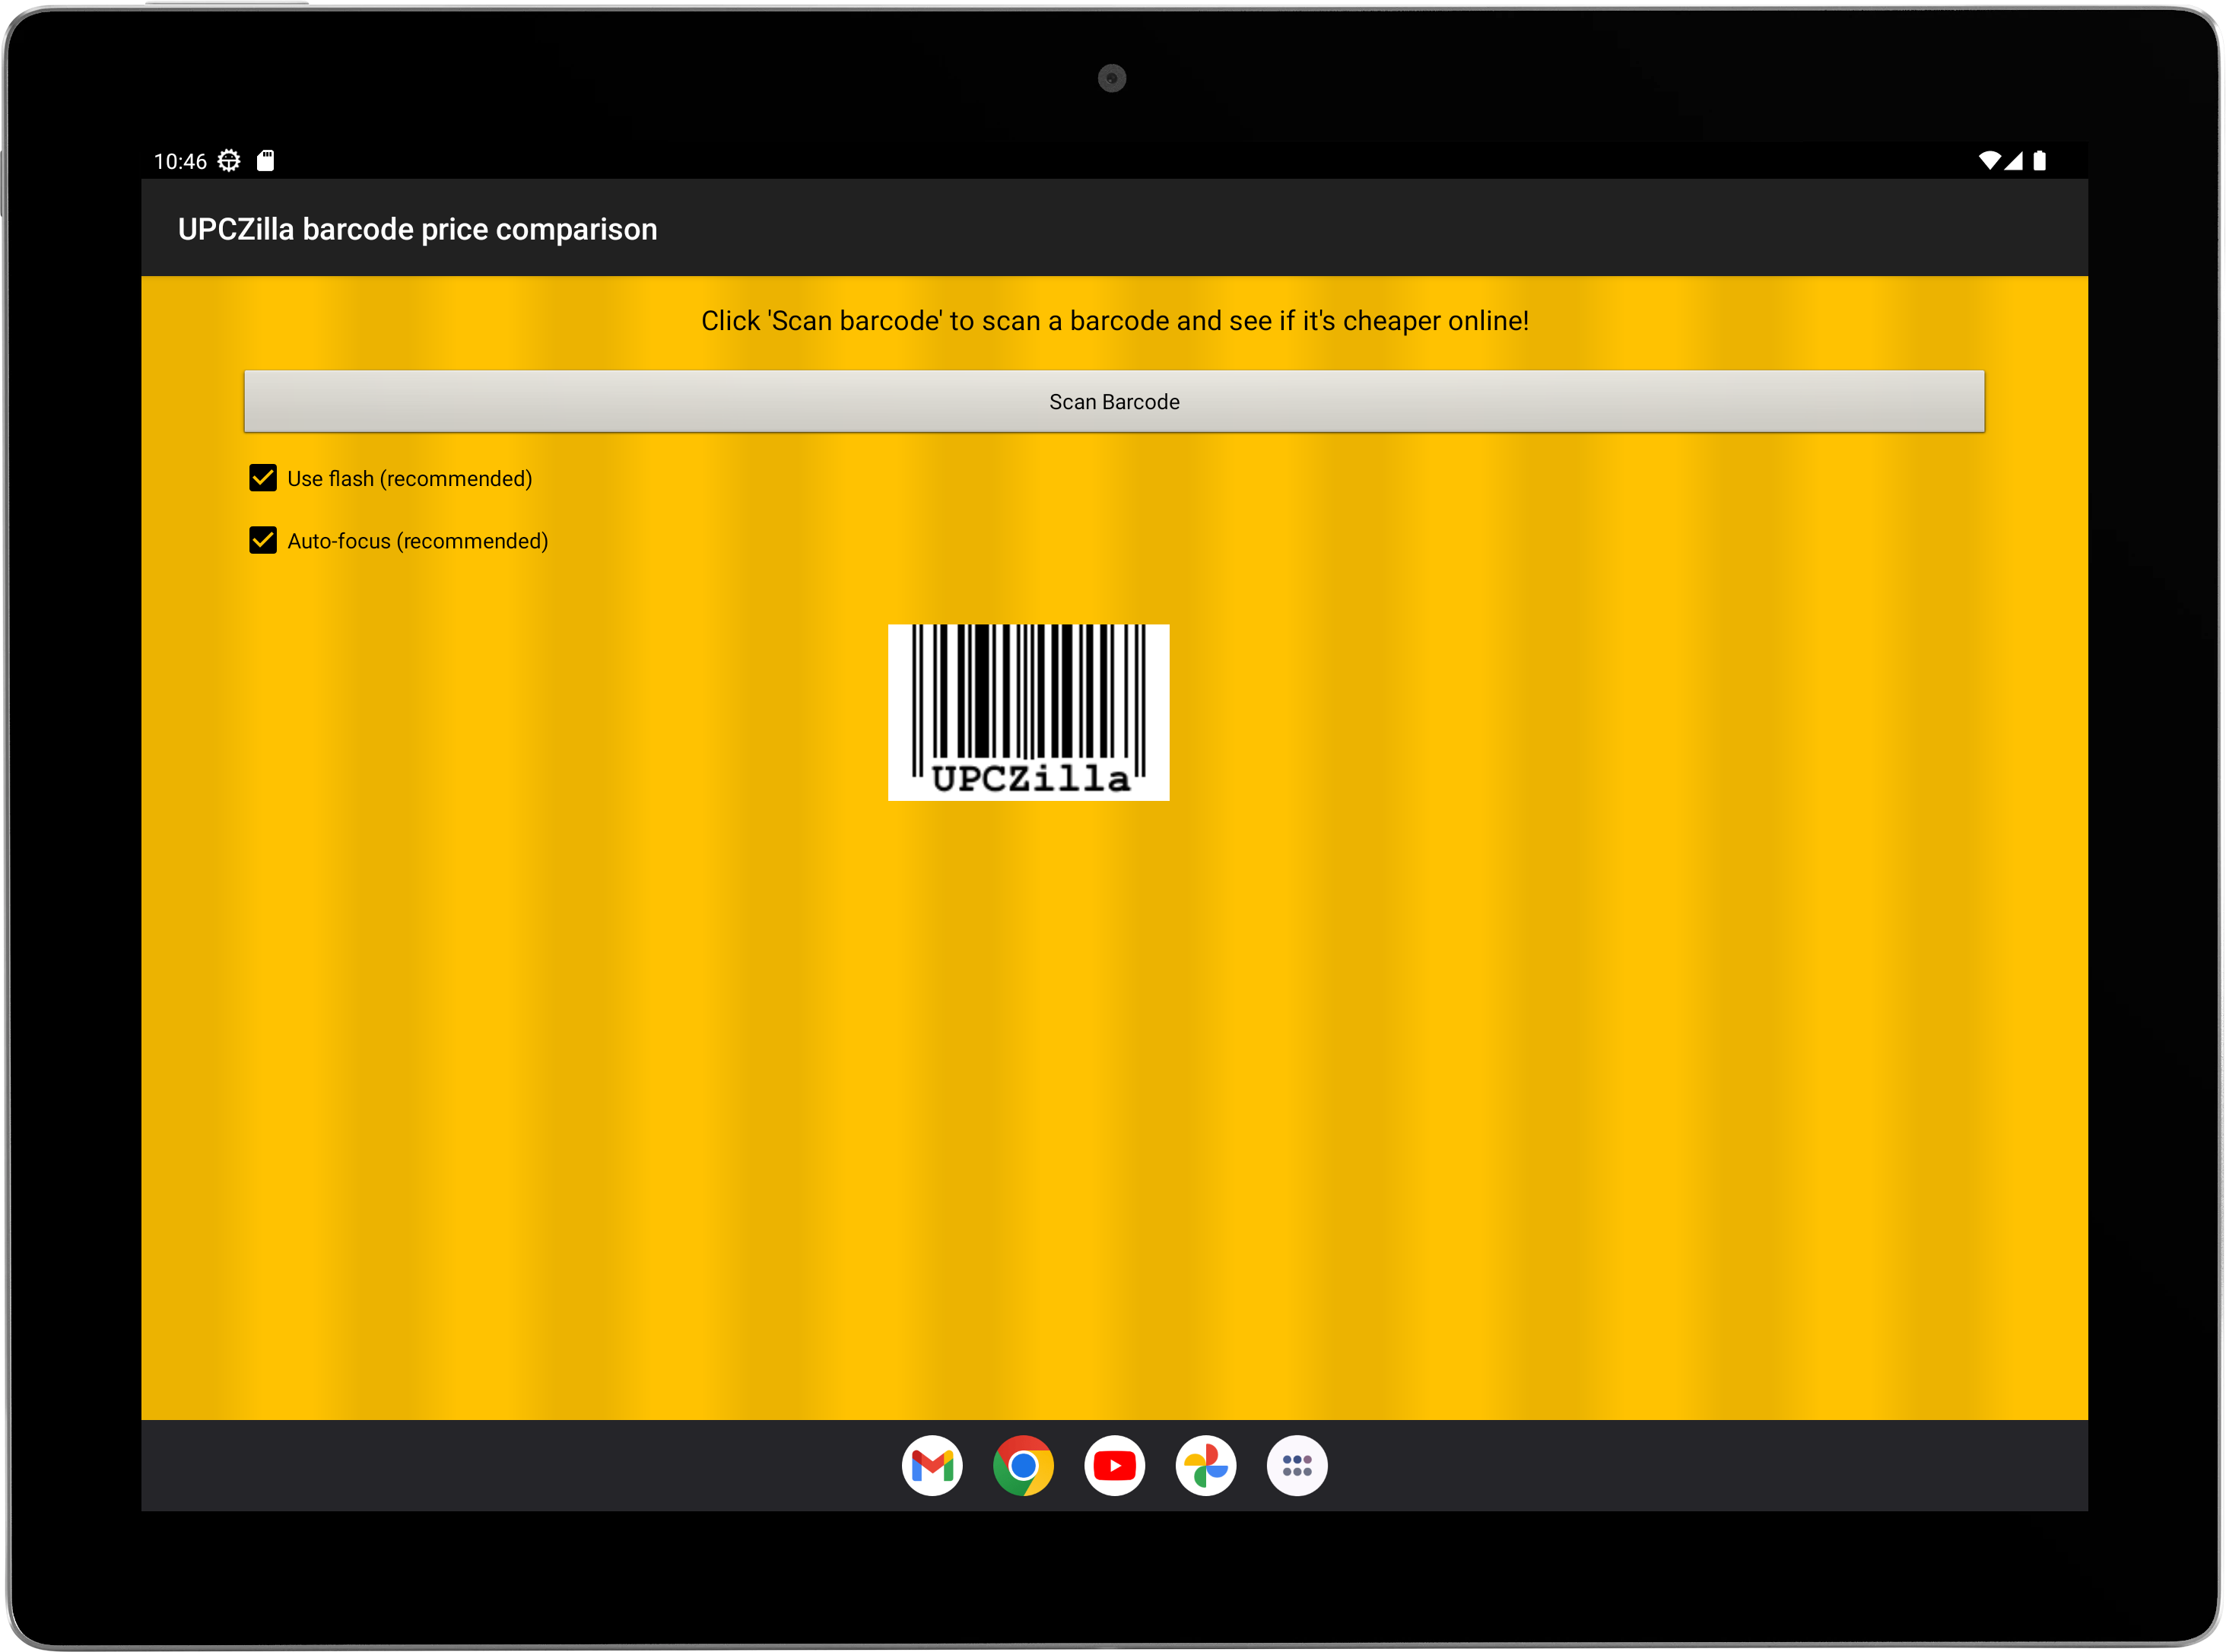Tap the battery status icon
Image resolution: width=2226 pixels, height=1652 pixels.
(2039, 160)
